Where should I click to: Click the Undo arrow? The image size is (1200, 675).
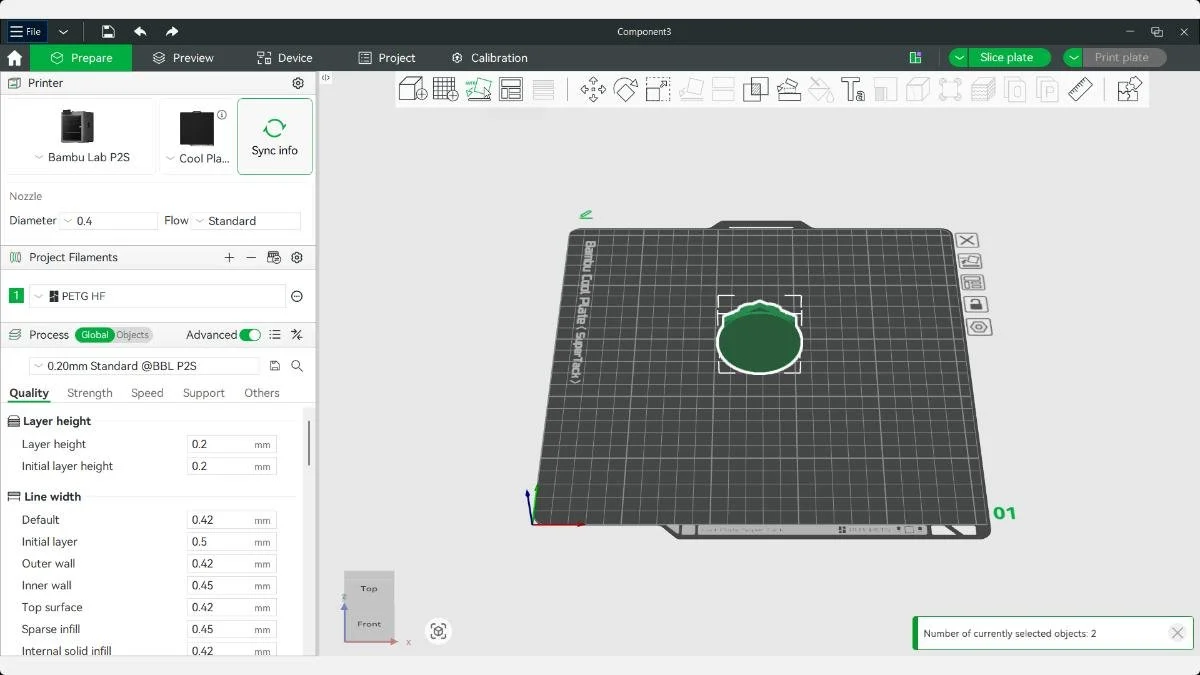[140, 32]
